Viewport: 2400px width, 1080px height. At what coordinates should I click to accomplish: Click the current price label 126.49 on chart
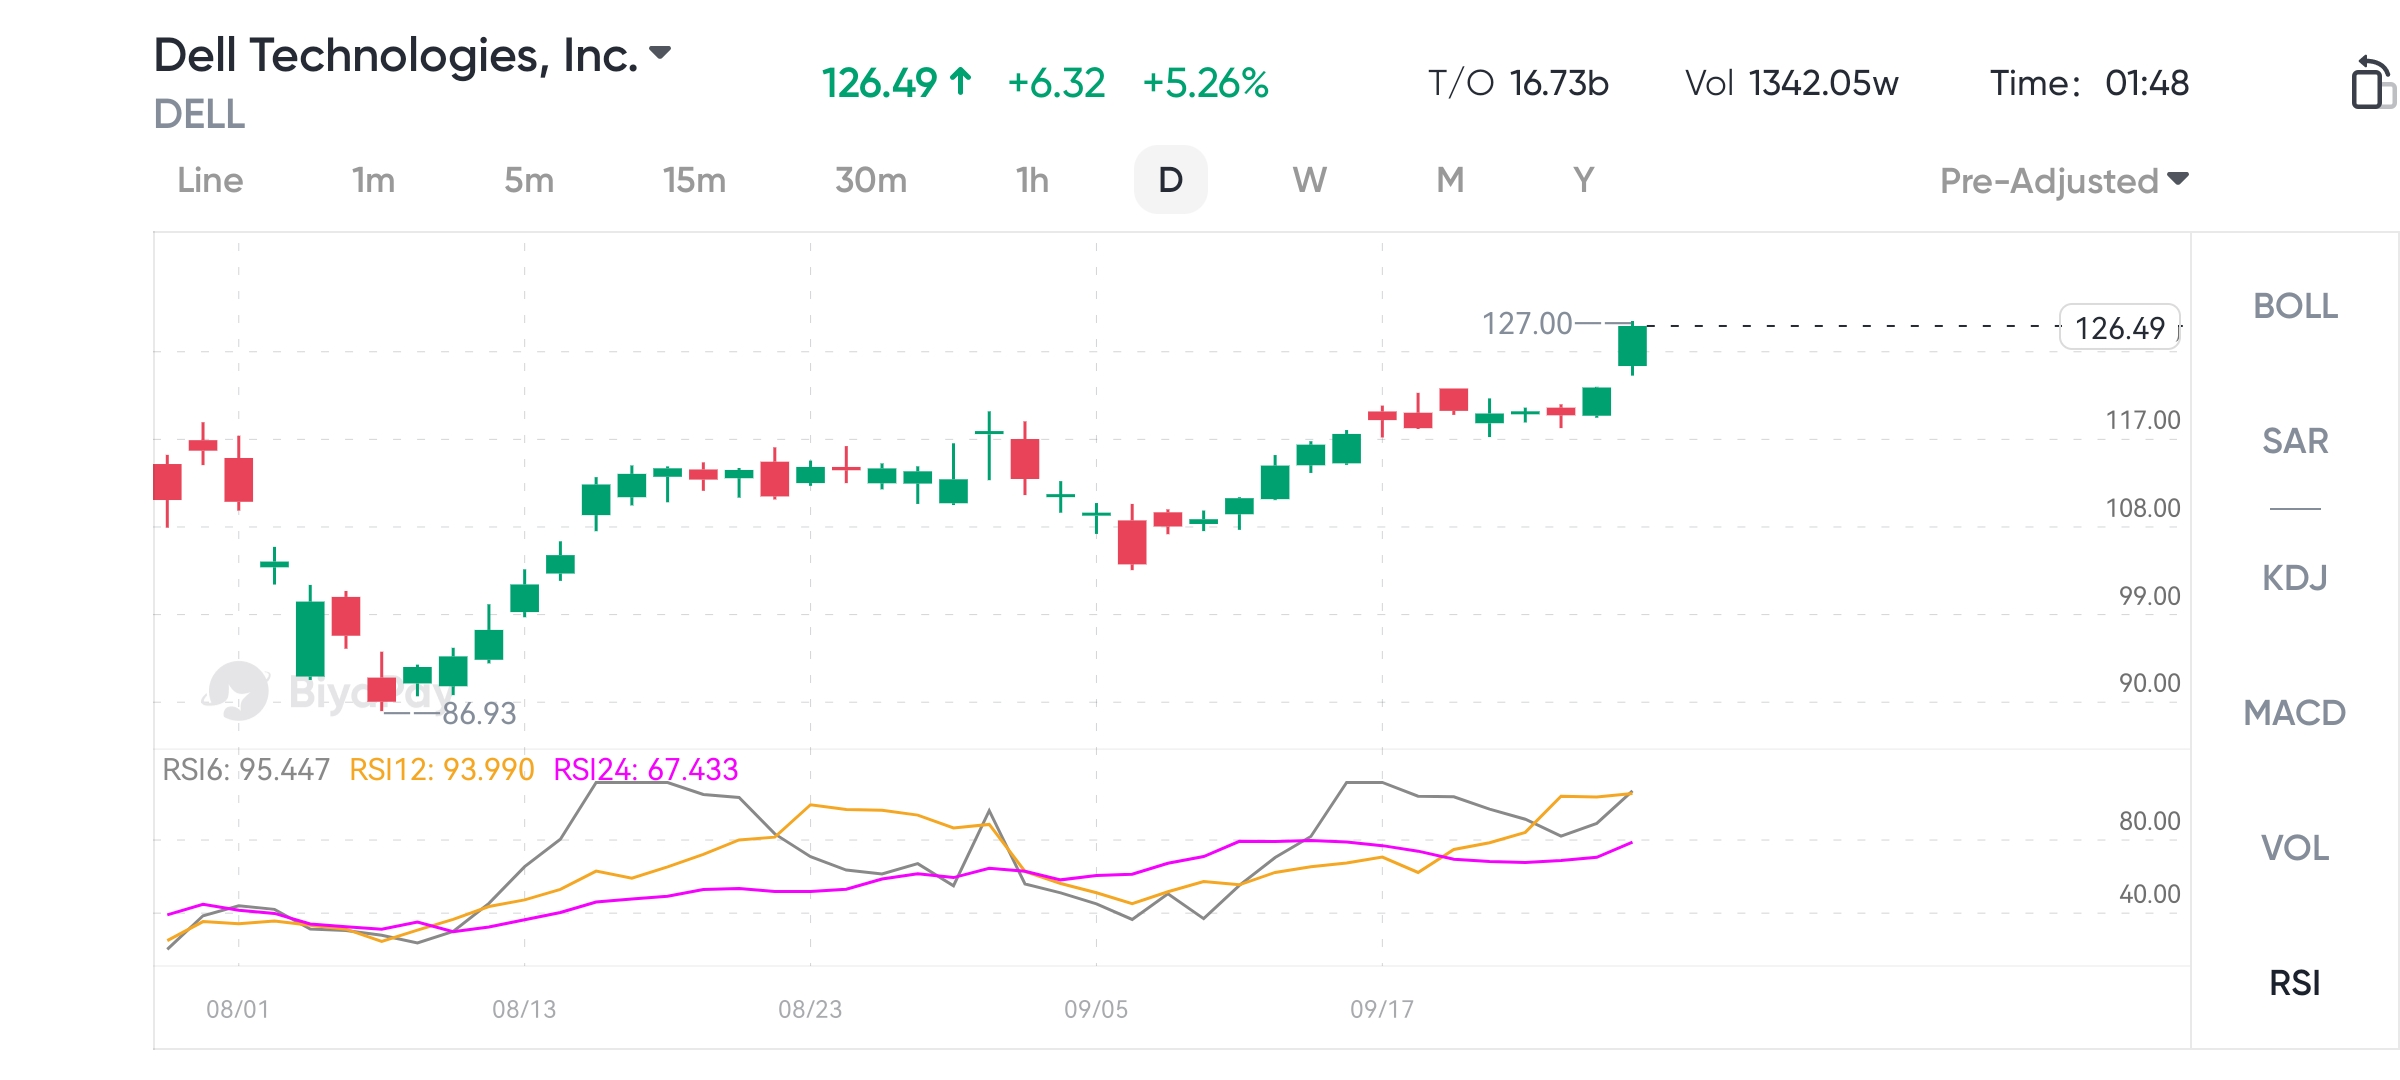2120,327
